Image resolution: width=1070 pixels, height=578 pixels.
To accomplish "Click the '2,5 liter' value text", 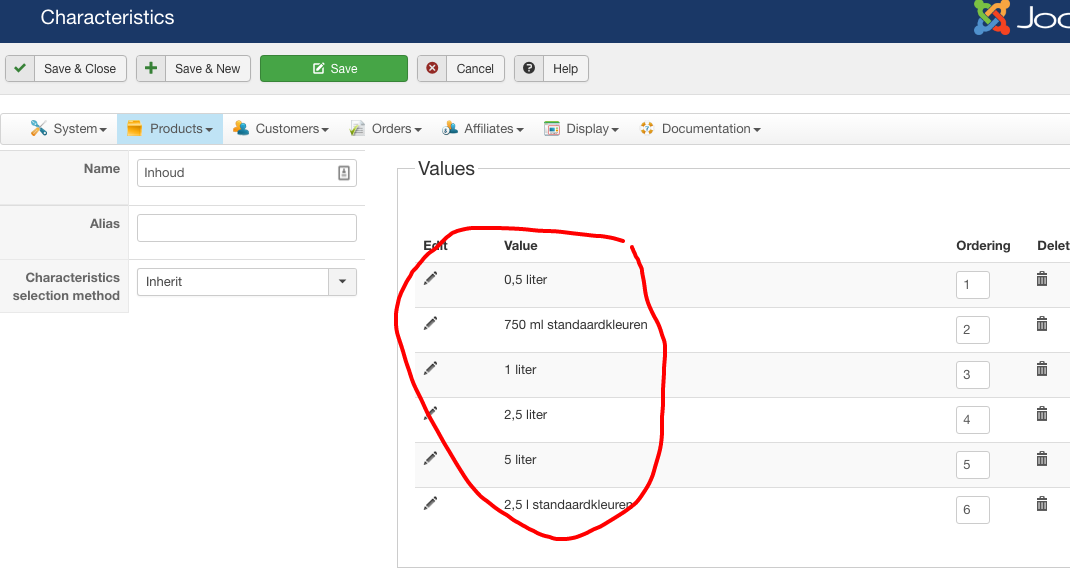I will click(x=525, y=415).
